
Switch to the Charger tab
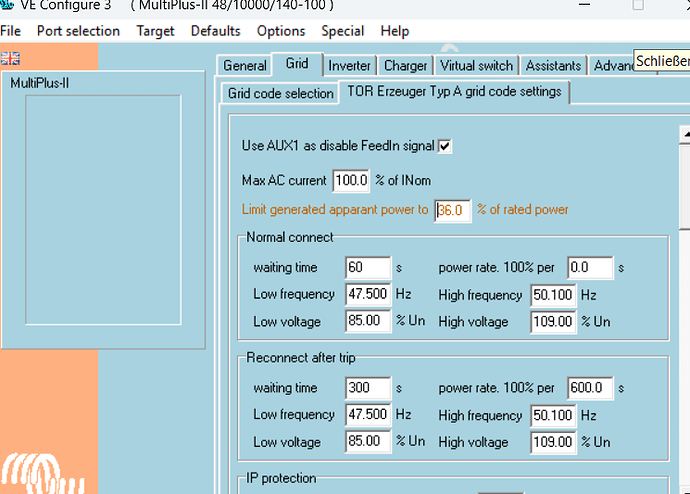click(x=405, y=66)
